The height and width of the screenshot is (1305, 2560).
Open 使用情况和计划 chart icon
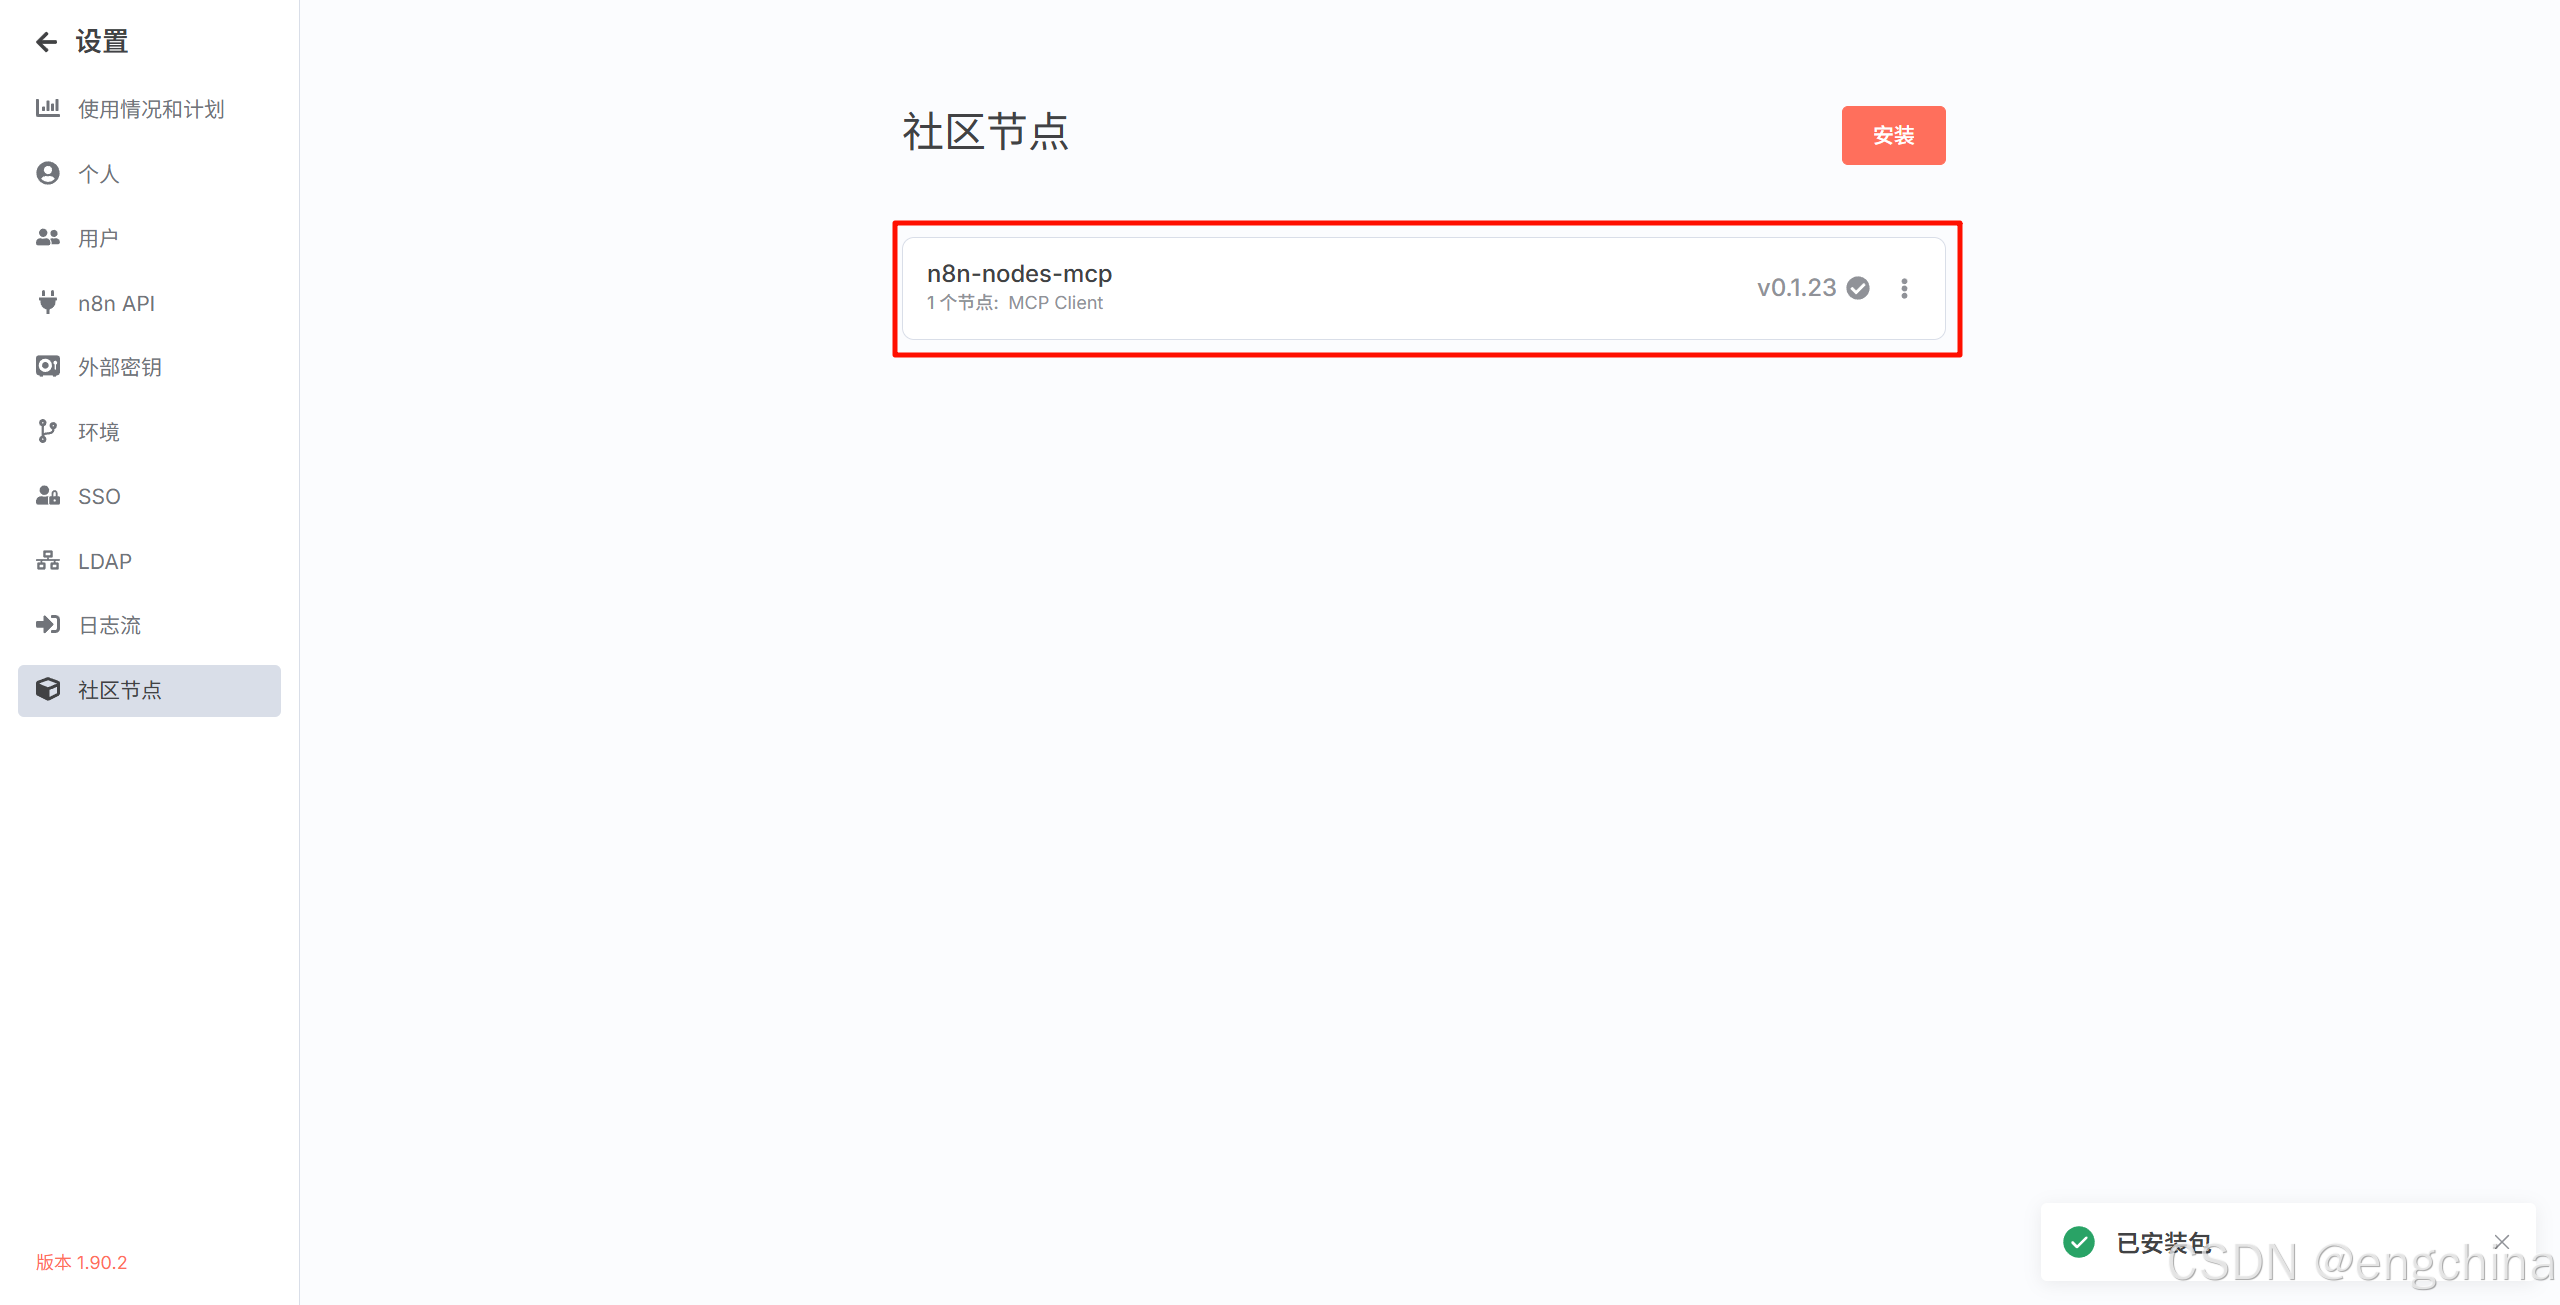point(47,108)
